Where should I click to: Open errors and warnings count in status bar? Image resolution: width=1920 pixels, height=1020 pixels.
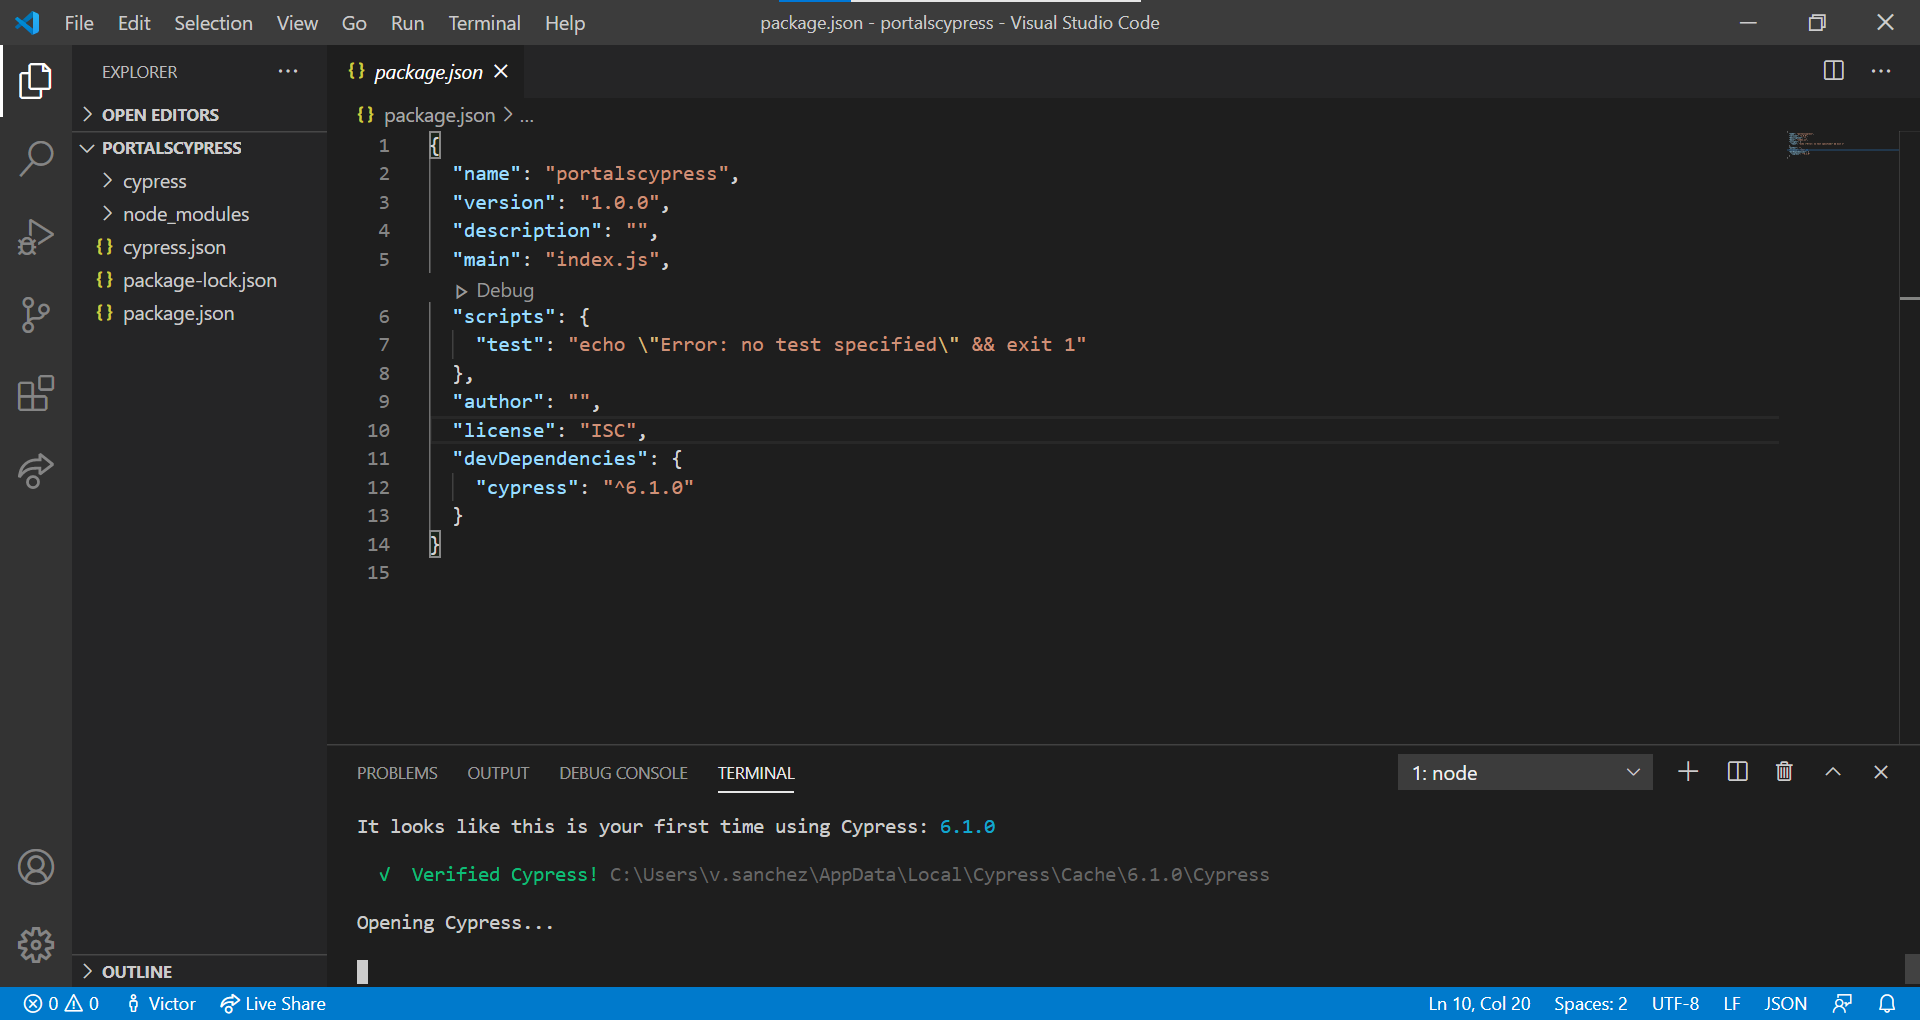pos(61,1004)
